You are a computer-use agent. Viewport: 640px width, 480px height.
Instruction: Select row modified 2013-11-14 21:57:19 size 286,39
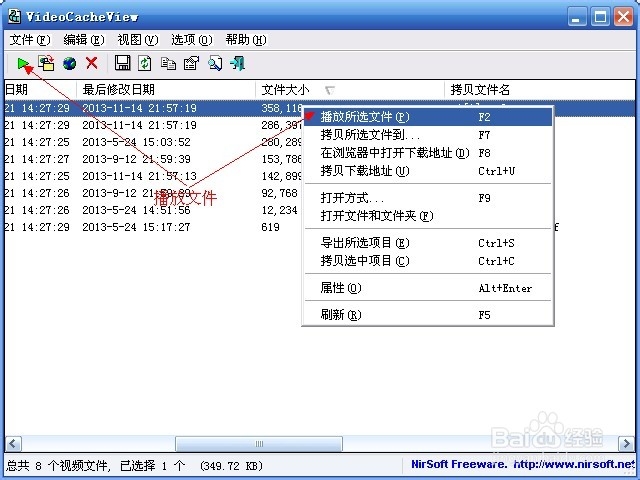pyautogui.click(x=153, y=125)
